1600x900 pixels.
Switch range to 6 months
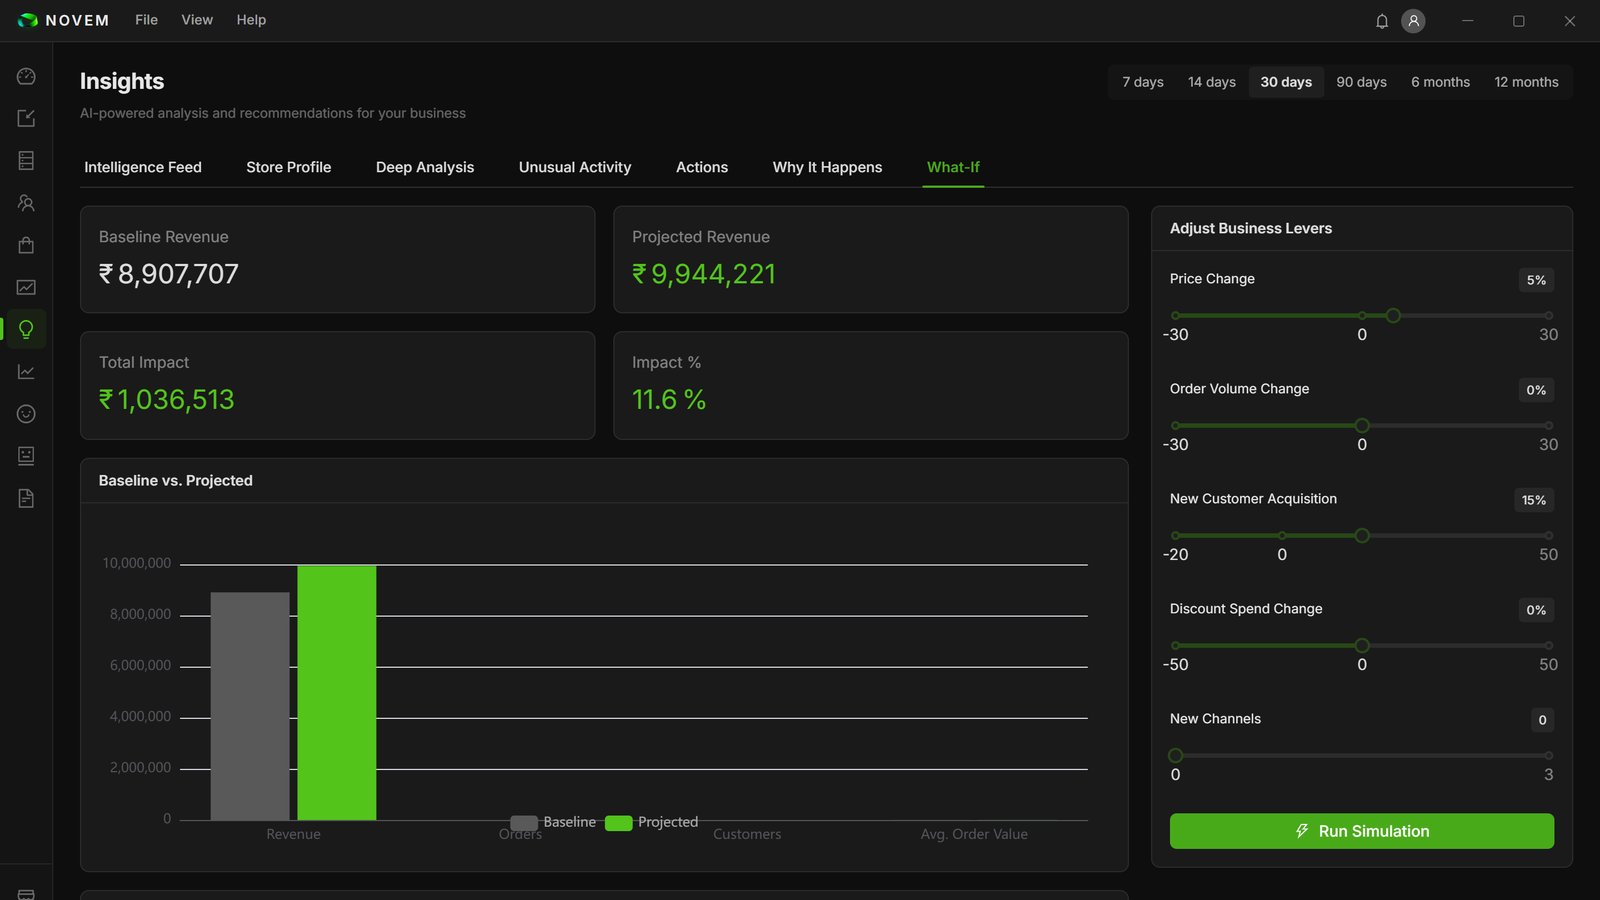tap(1440, 82)
